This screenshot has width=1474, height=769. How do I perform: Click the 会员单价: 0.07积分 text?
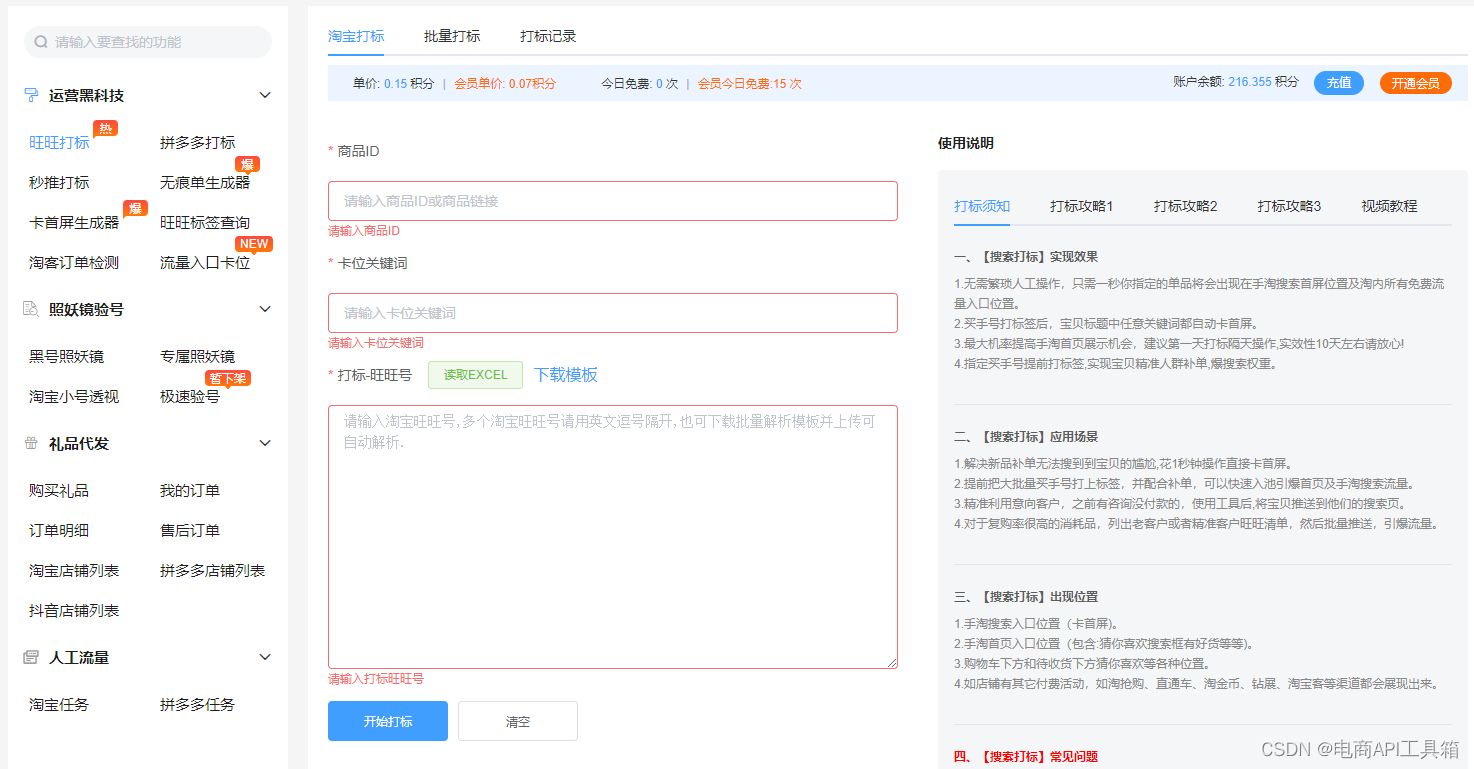coord(505,84)
